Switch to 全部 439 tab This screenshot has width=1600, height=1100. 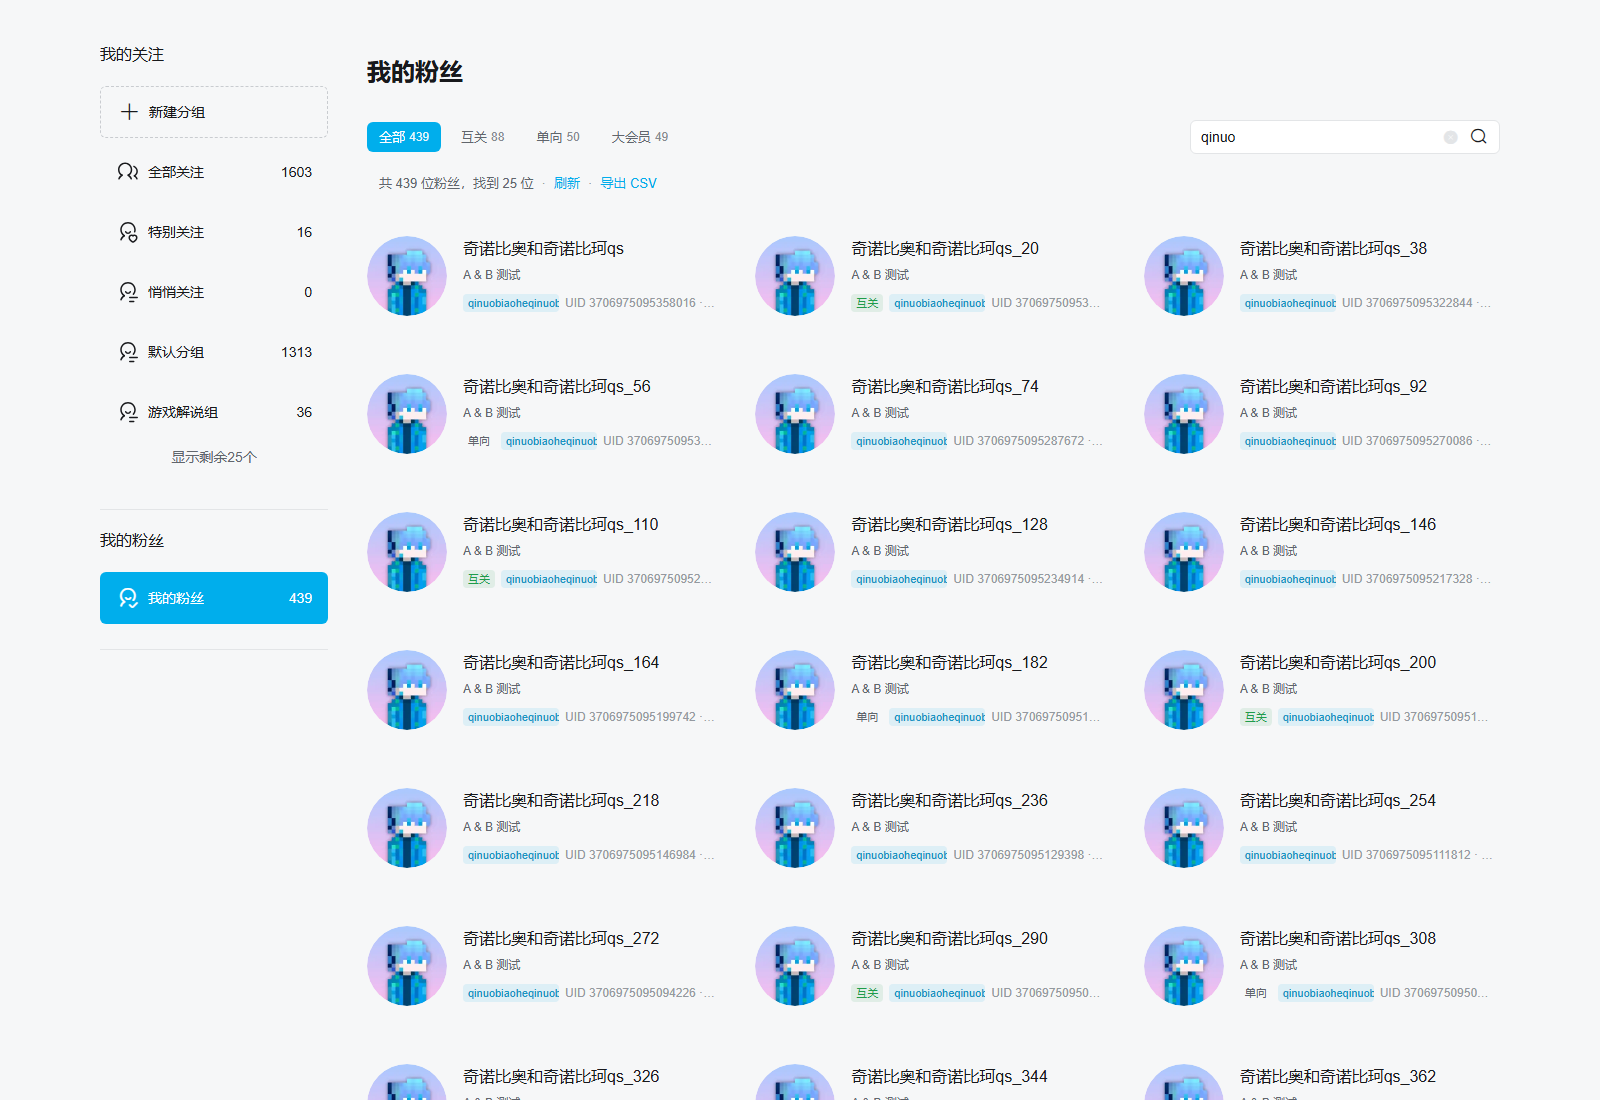coord(404,137)
